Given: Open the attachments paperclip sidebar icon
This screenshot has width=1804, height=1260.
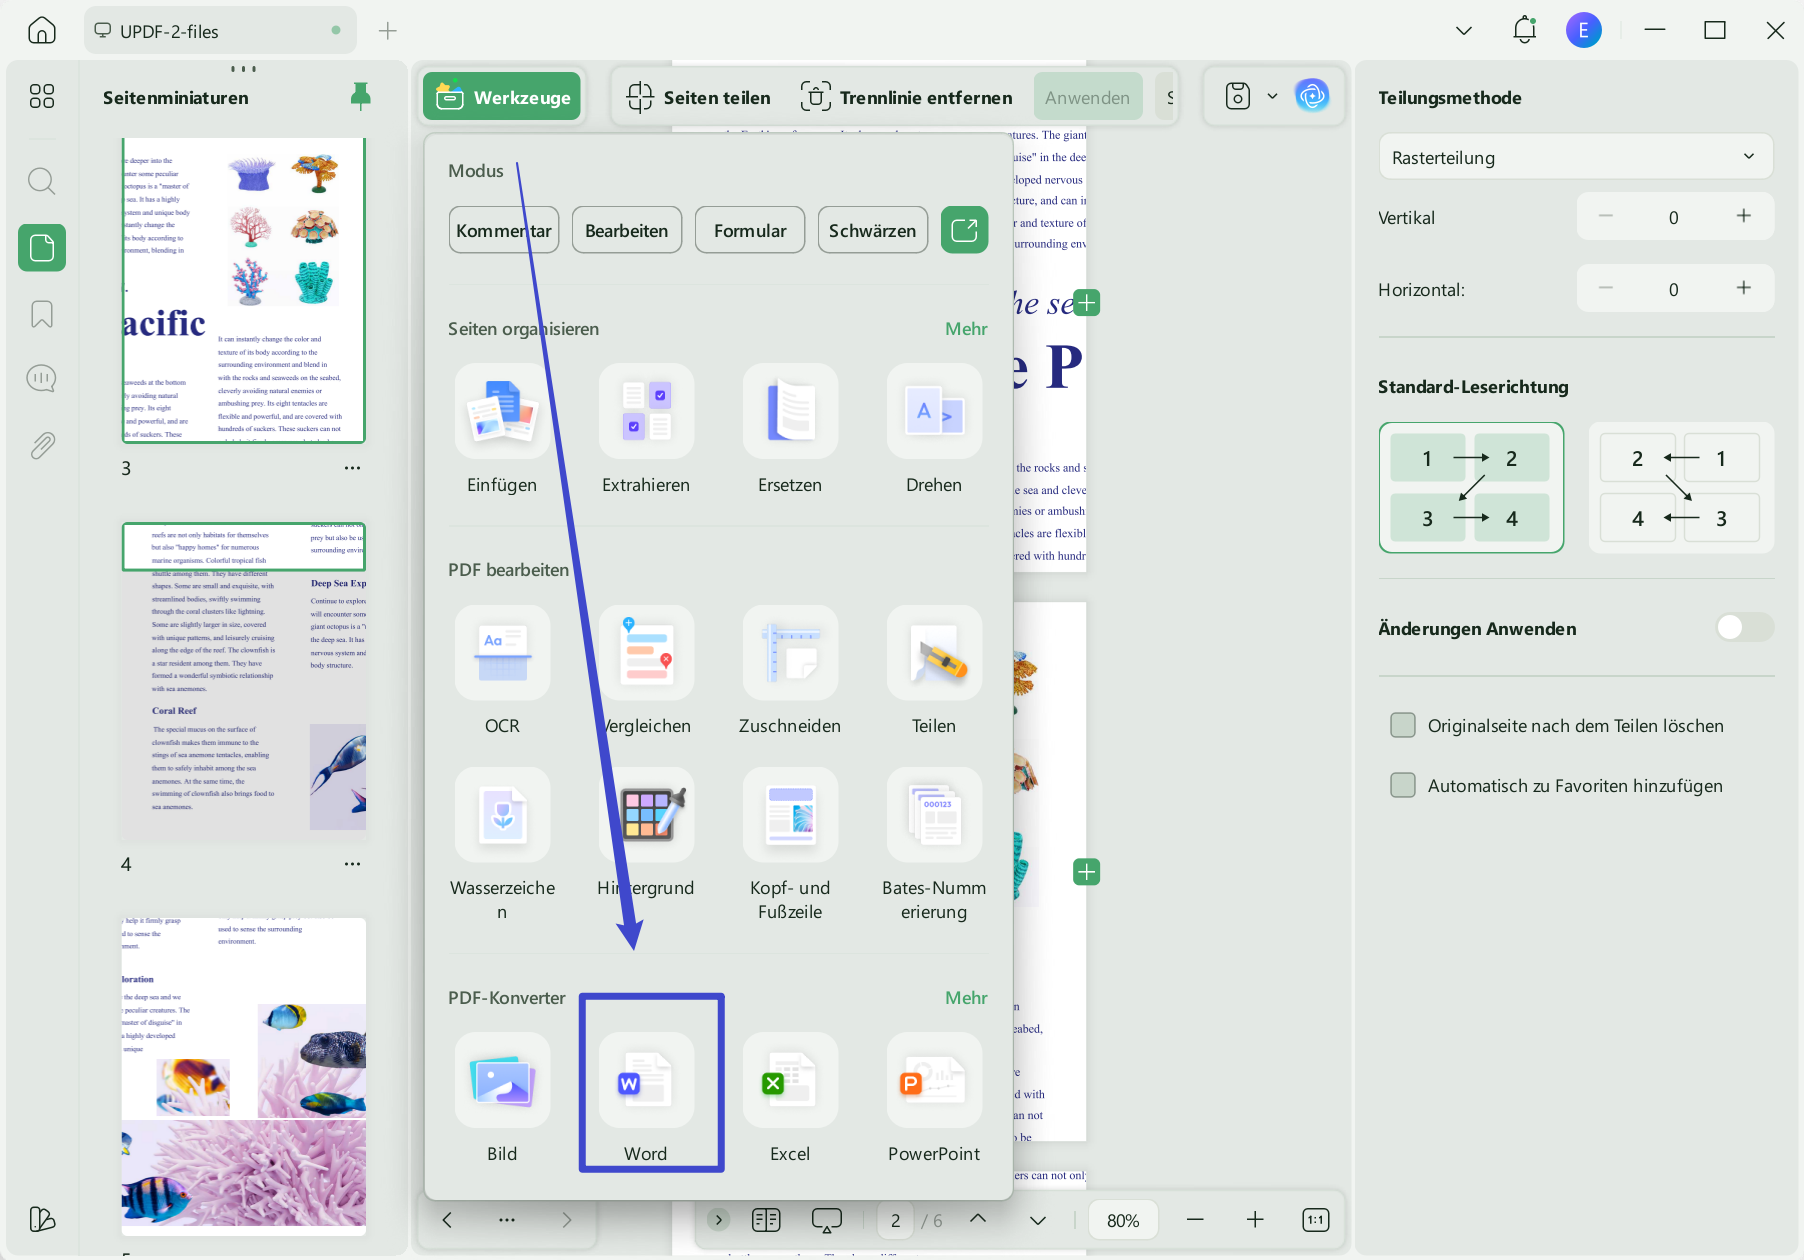Looking at the screenshot, I should (42, 445).
